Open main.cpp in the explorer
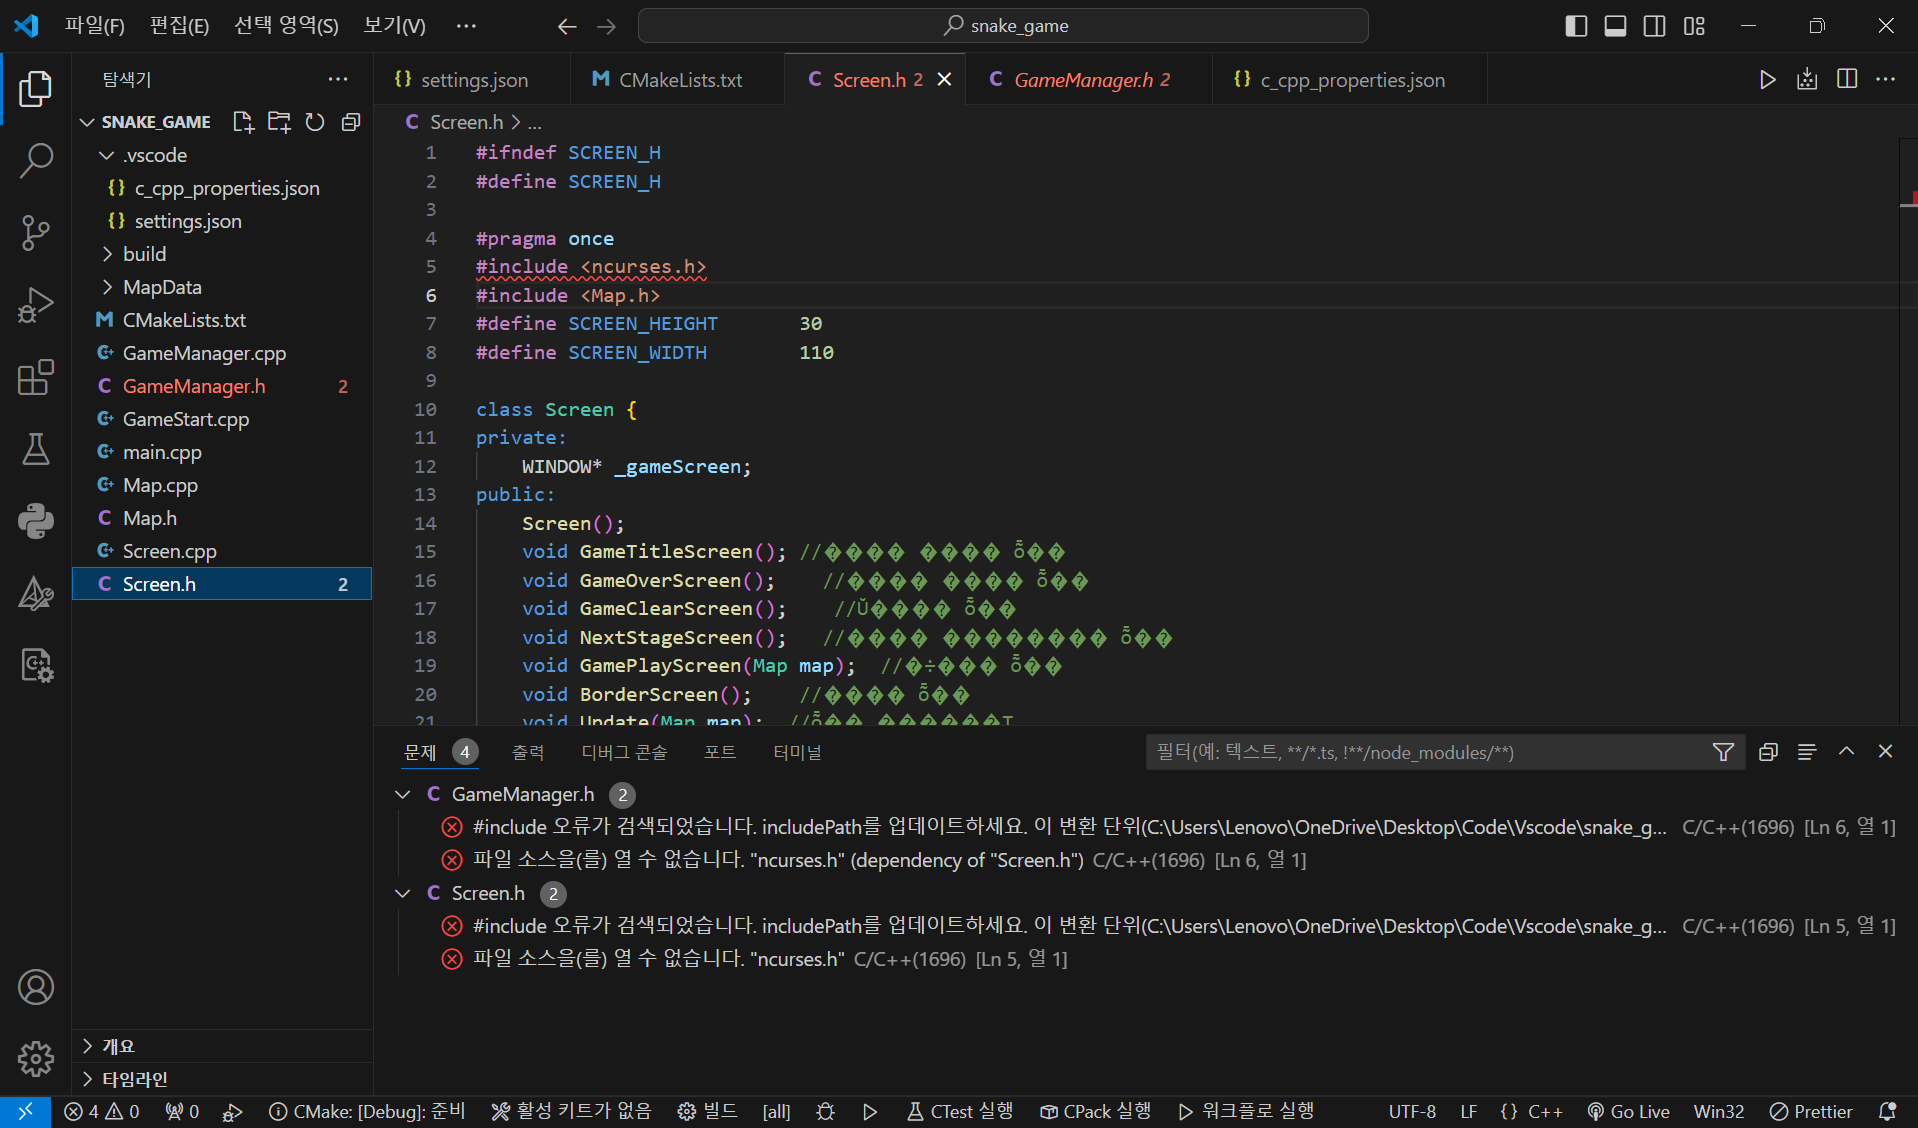The width and height of the screenshot is (1918, 1128). coord(222,452)
